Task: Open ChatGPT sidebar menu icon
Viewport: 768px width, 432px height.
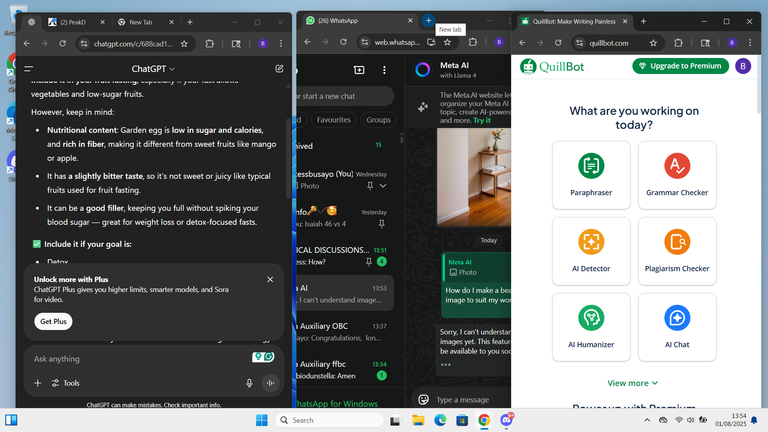Action: pyautogui.click(x=29, y=69)
